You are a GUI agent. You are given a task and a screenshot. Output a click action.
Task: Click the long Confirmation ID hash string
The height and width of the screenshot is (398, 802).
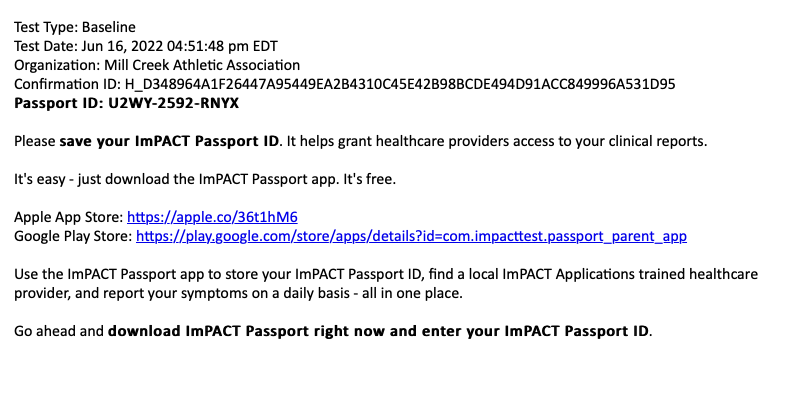400,84
